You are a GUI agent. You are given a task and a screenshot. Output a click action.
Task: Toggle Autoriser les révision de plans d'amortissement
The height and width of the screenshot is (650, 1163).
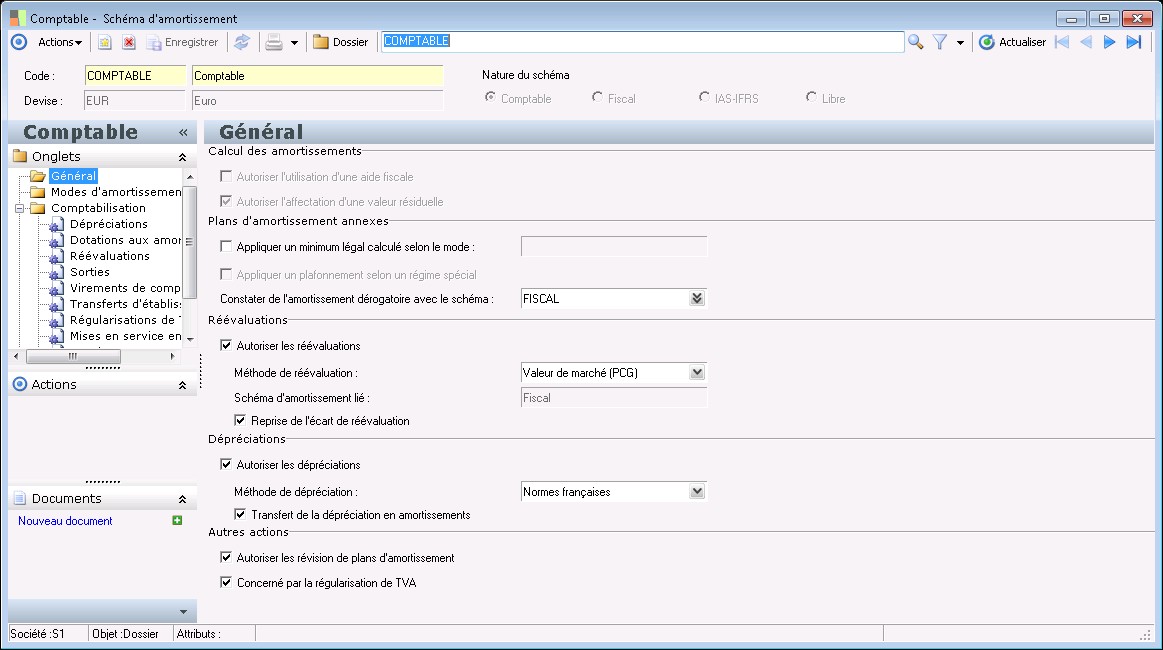coord(226,557)
